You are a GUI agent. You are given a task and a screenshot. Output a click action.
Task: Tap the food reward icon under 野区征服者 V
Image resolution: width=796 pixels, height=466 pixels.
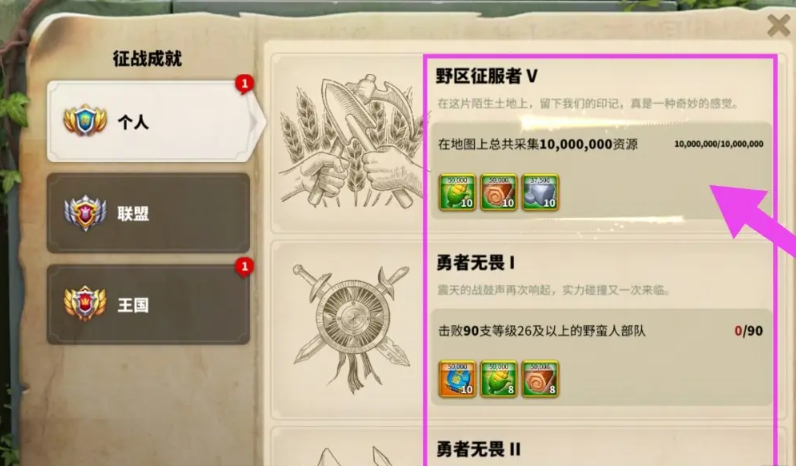point(457,192)
